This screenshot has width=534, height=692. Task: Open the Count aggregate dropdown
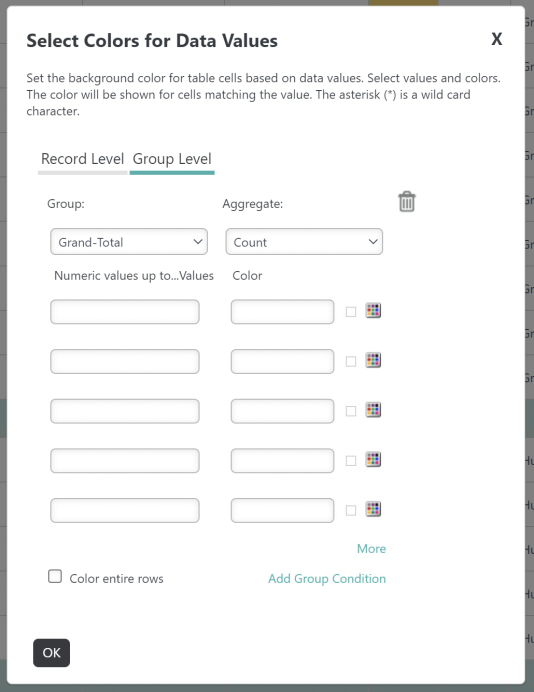pos(304,242)
